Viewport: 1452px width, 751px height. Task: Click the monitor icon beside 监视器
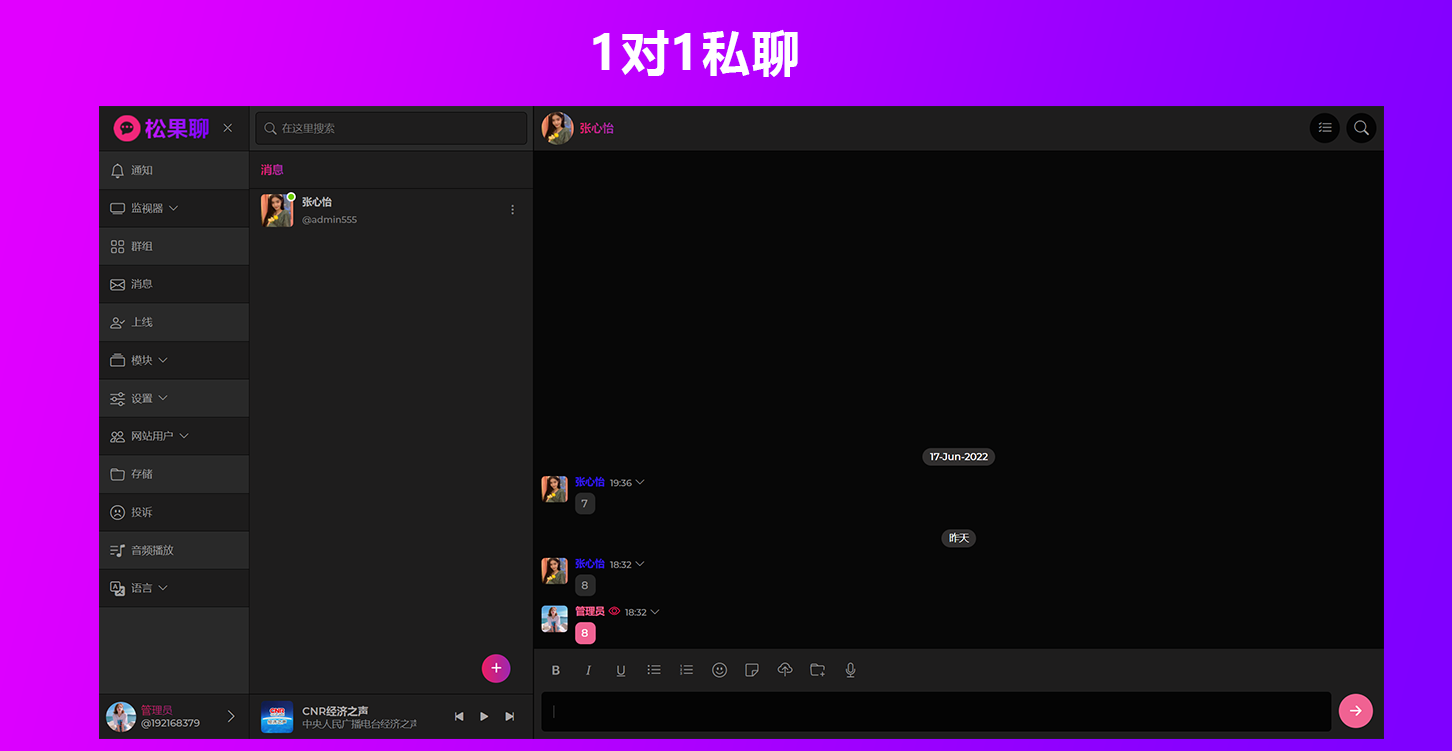coord(117,208)
